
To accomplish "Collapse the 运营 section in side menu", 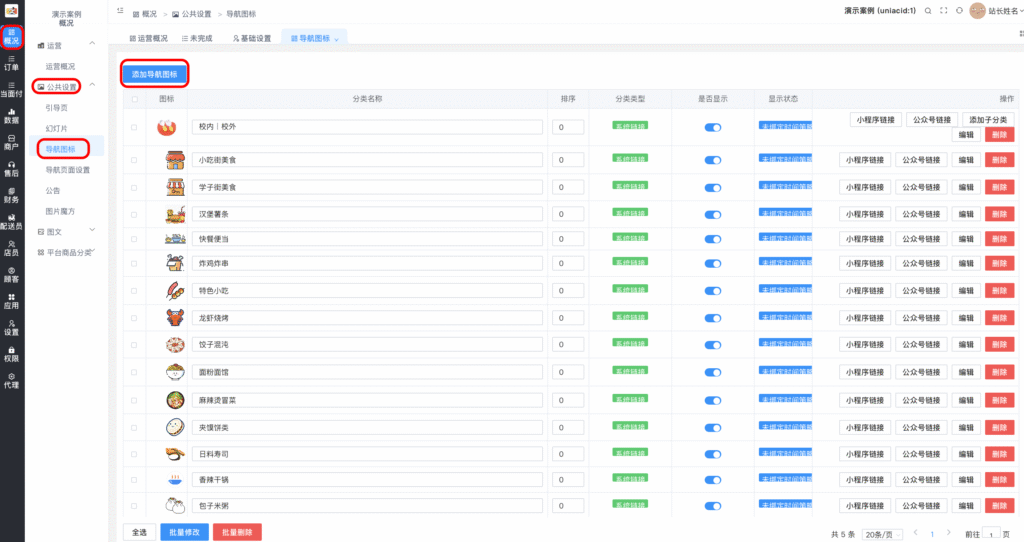I will 92,45.
